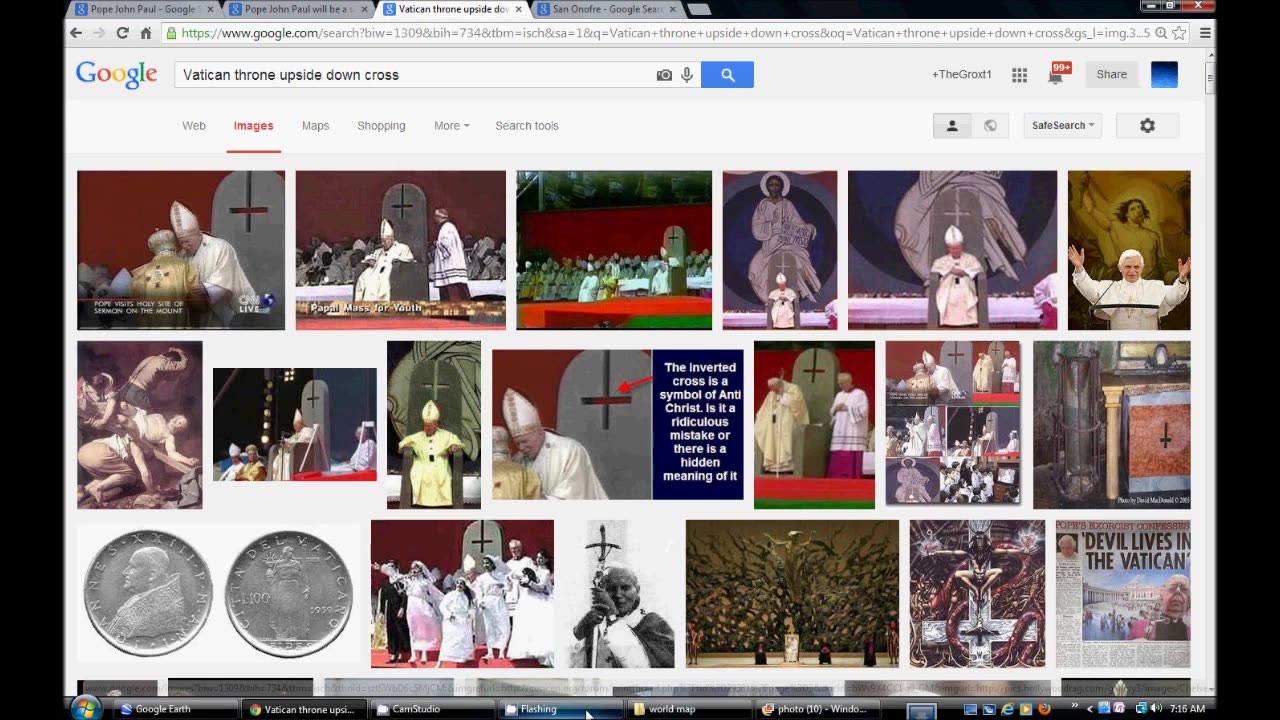Open Google+ notifications bell

[x=1057, y=74]
